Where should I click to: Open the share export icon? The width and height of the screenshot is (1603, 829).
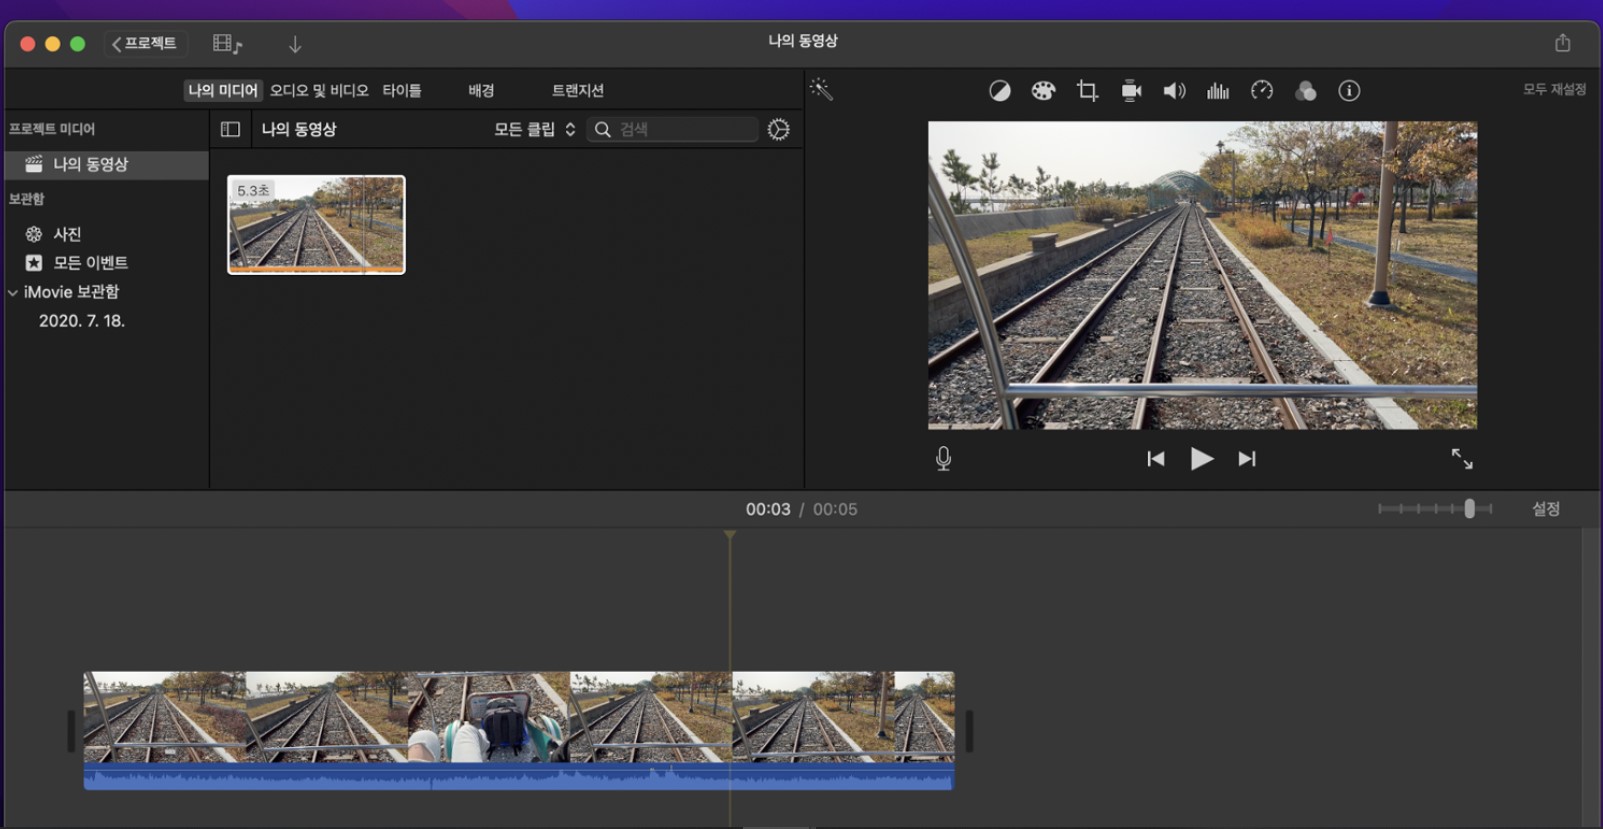(x=1562, y=43)
